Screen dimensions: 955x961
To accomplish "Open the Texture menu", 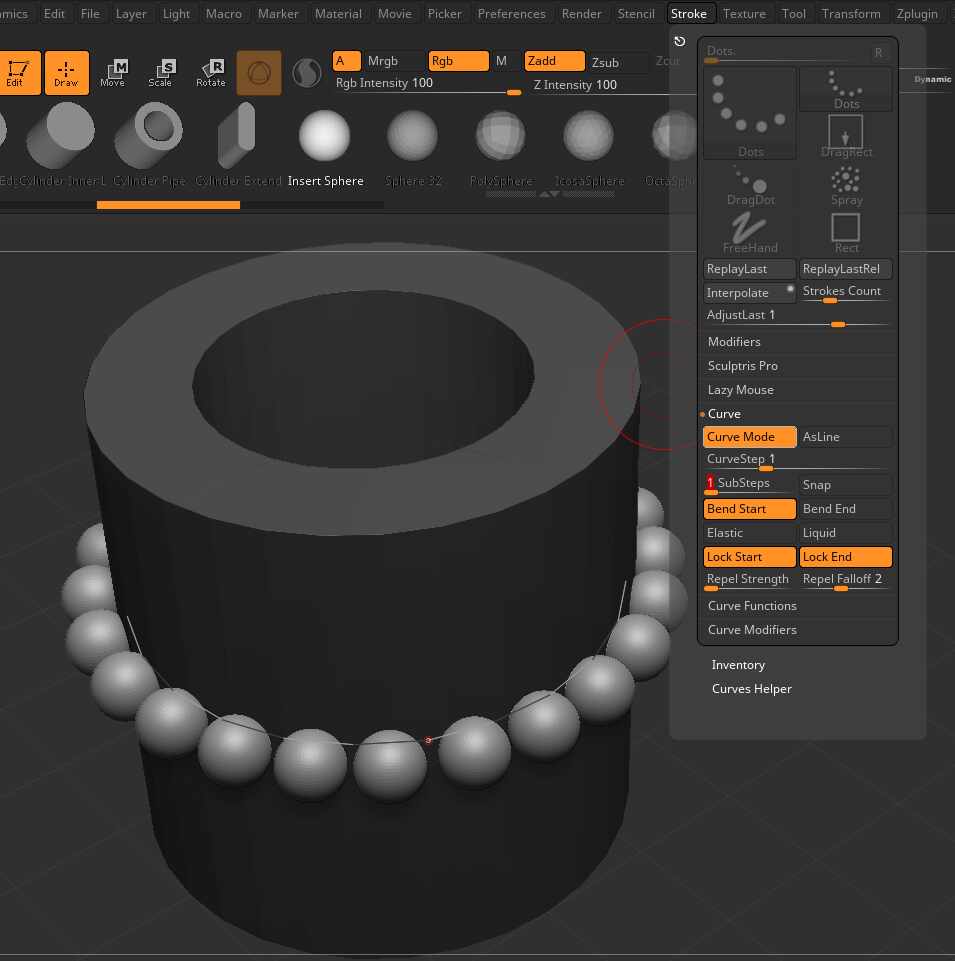I will [744, 14].
